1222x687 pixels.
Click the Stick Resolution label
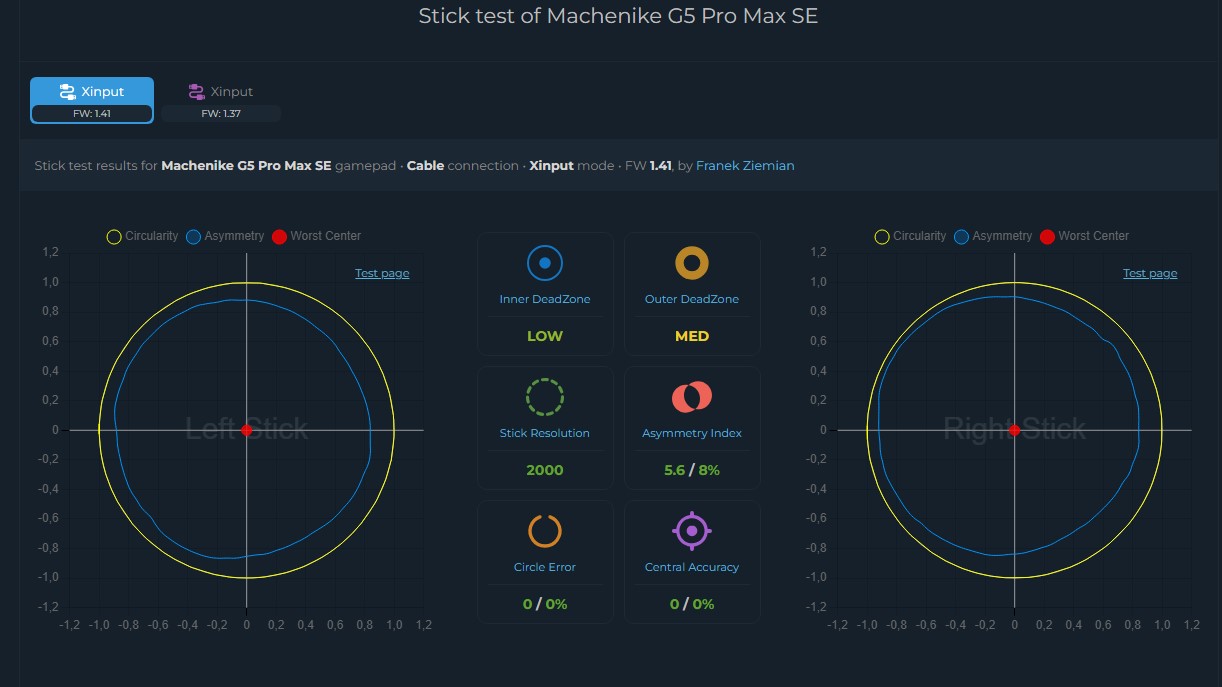coord(545,433)
